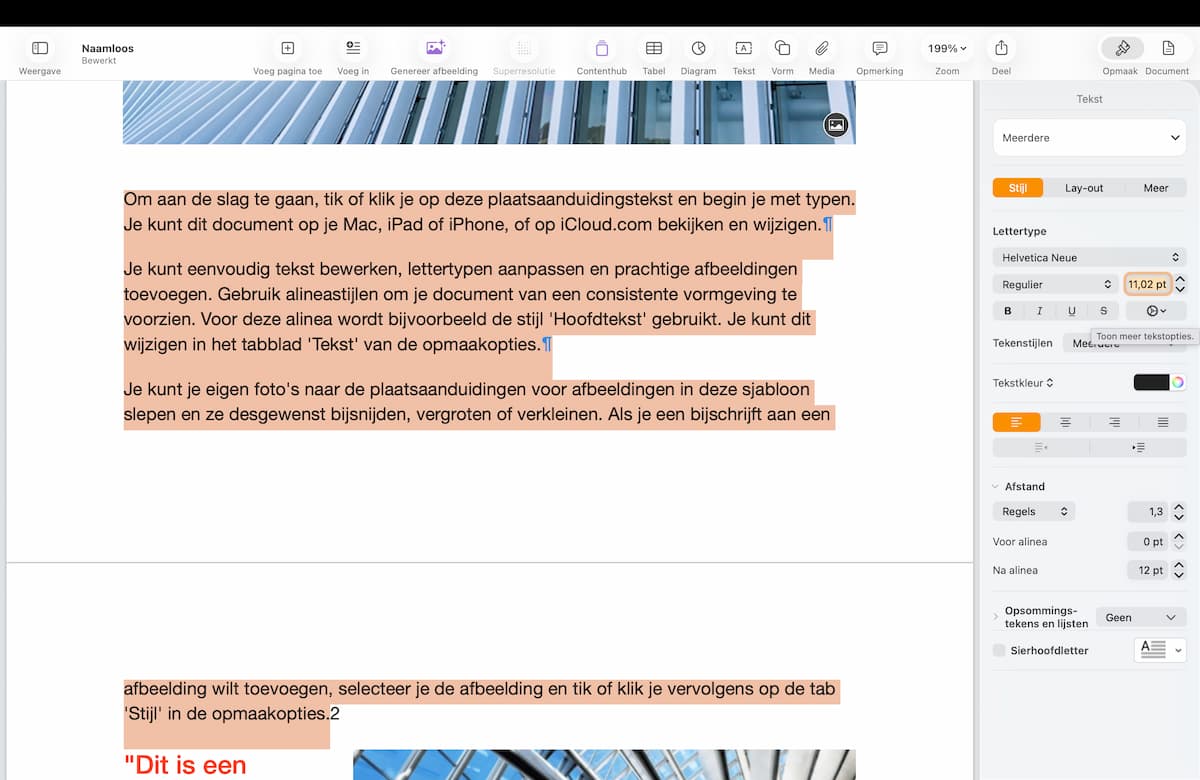Insert a Diagram from the toolbar
This screenshot has width=1200, height=780.
click(x=698, y=48)
